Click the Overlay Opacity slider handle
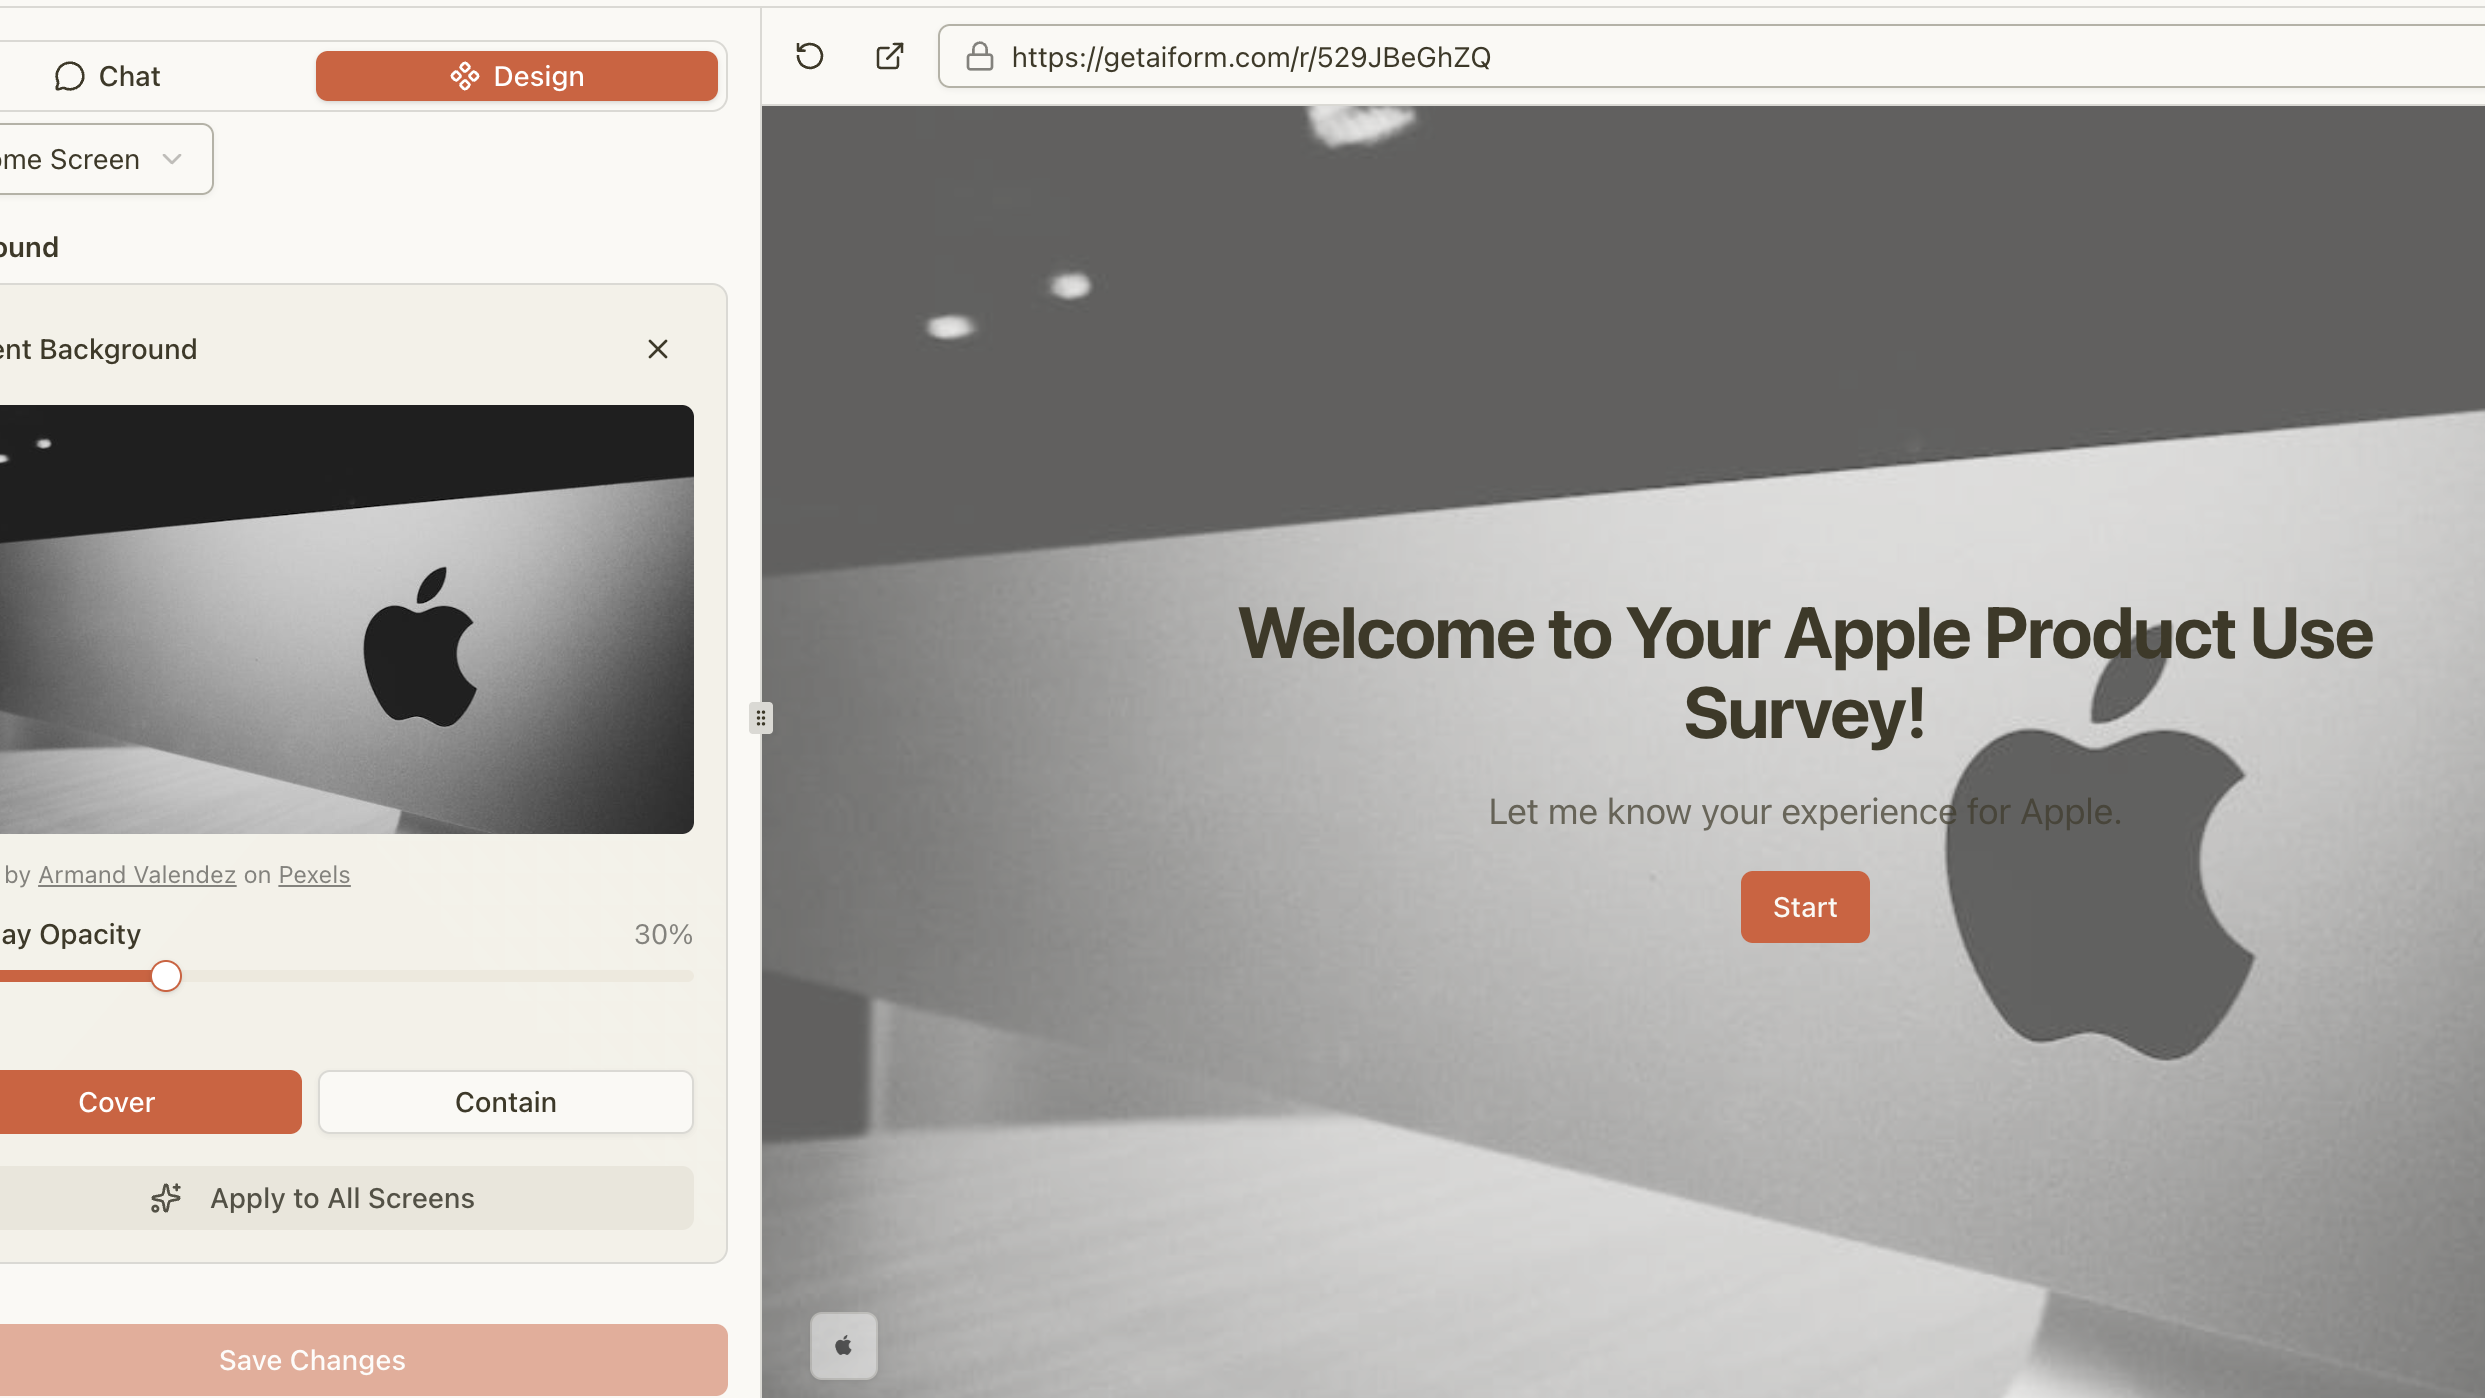The width and height of the screenshot is (2485, 1398). (166, 976)
